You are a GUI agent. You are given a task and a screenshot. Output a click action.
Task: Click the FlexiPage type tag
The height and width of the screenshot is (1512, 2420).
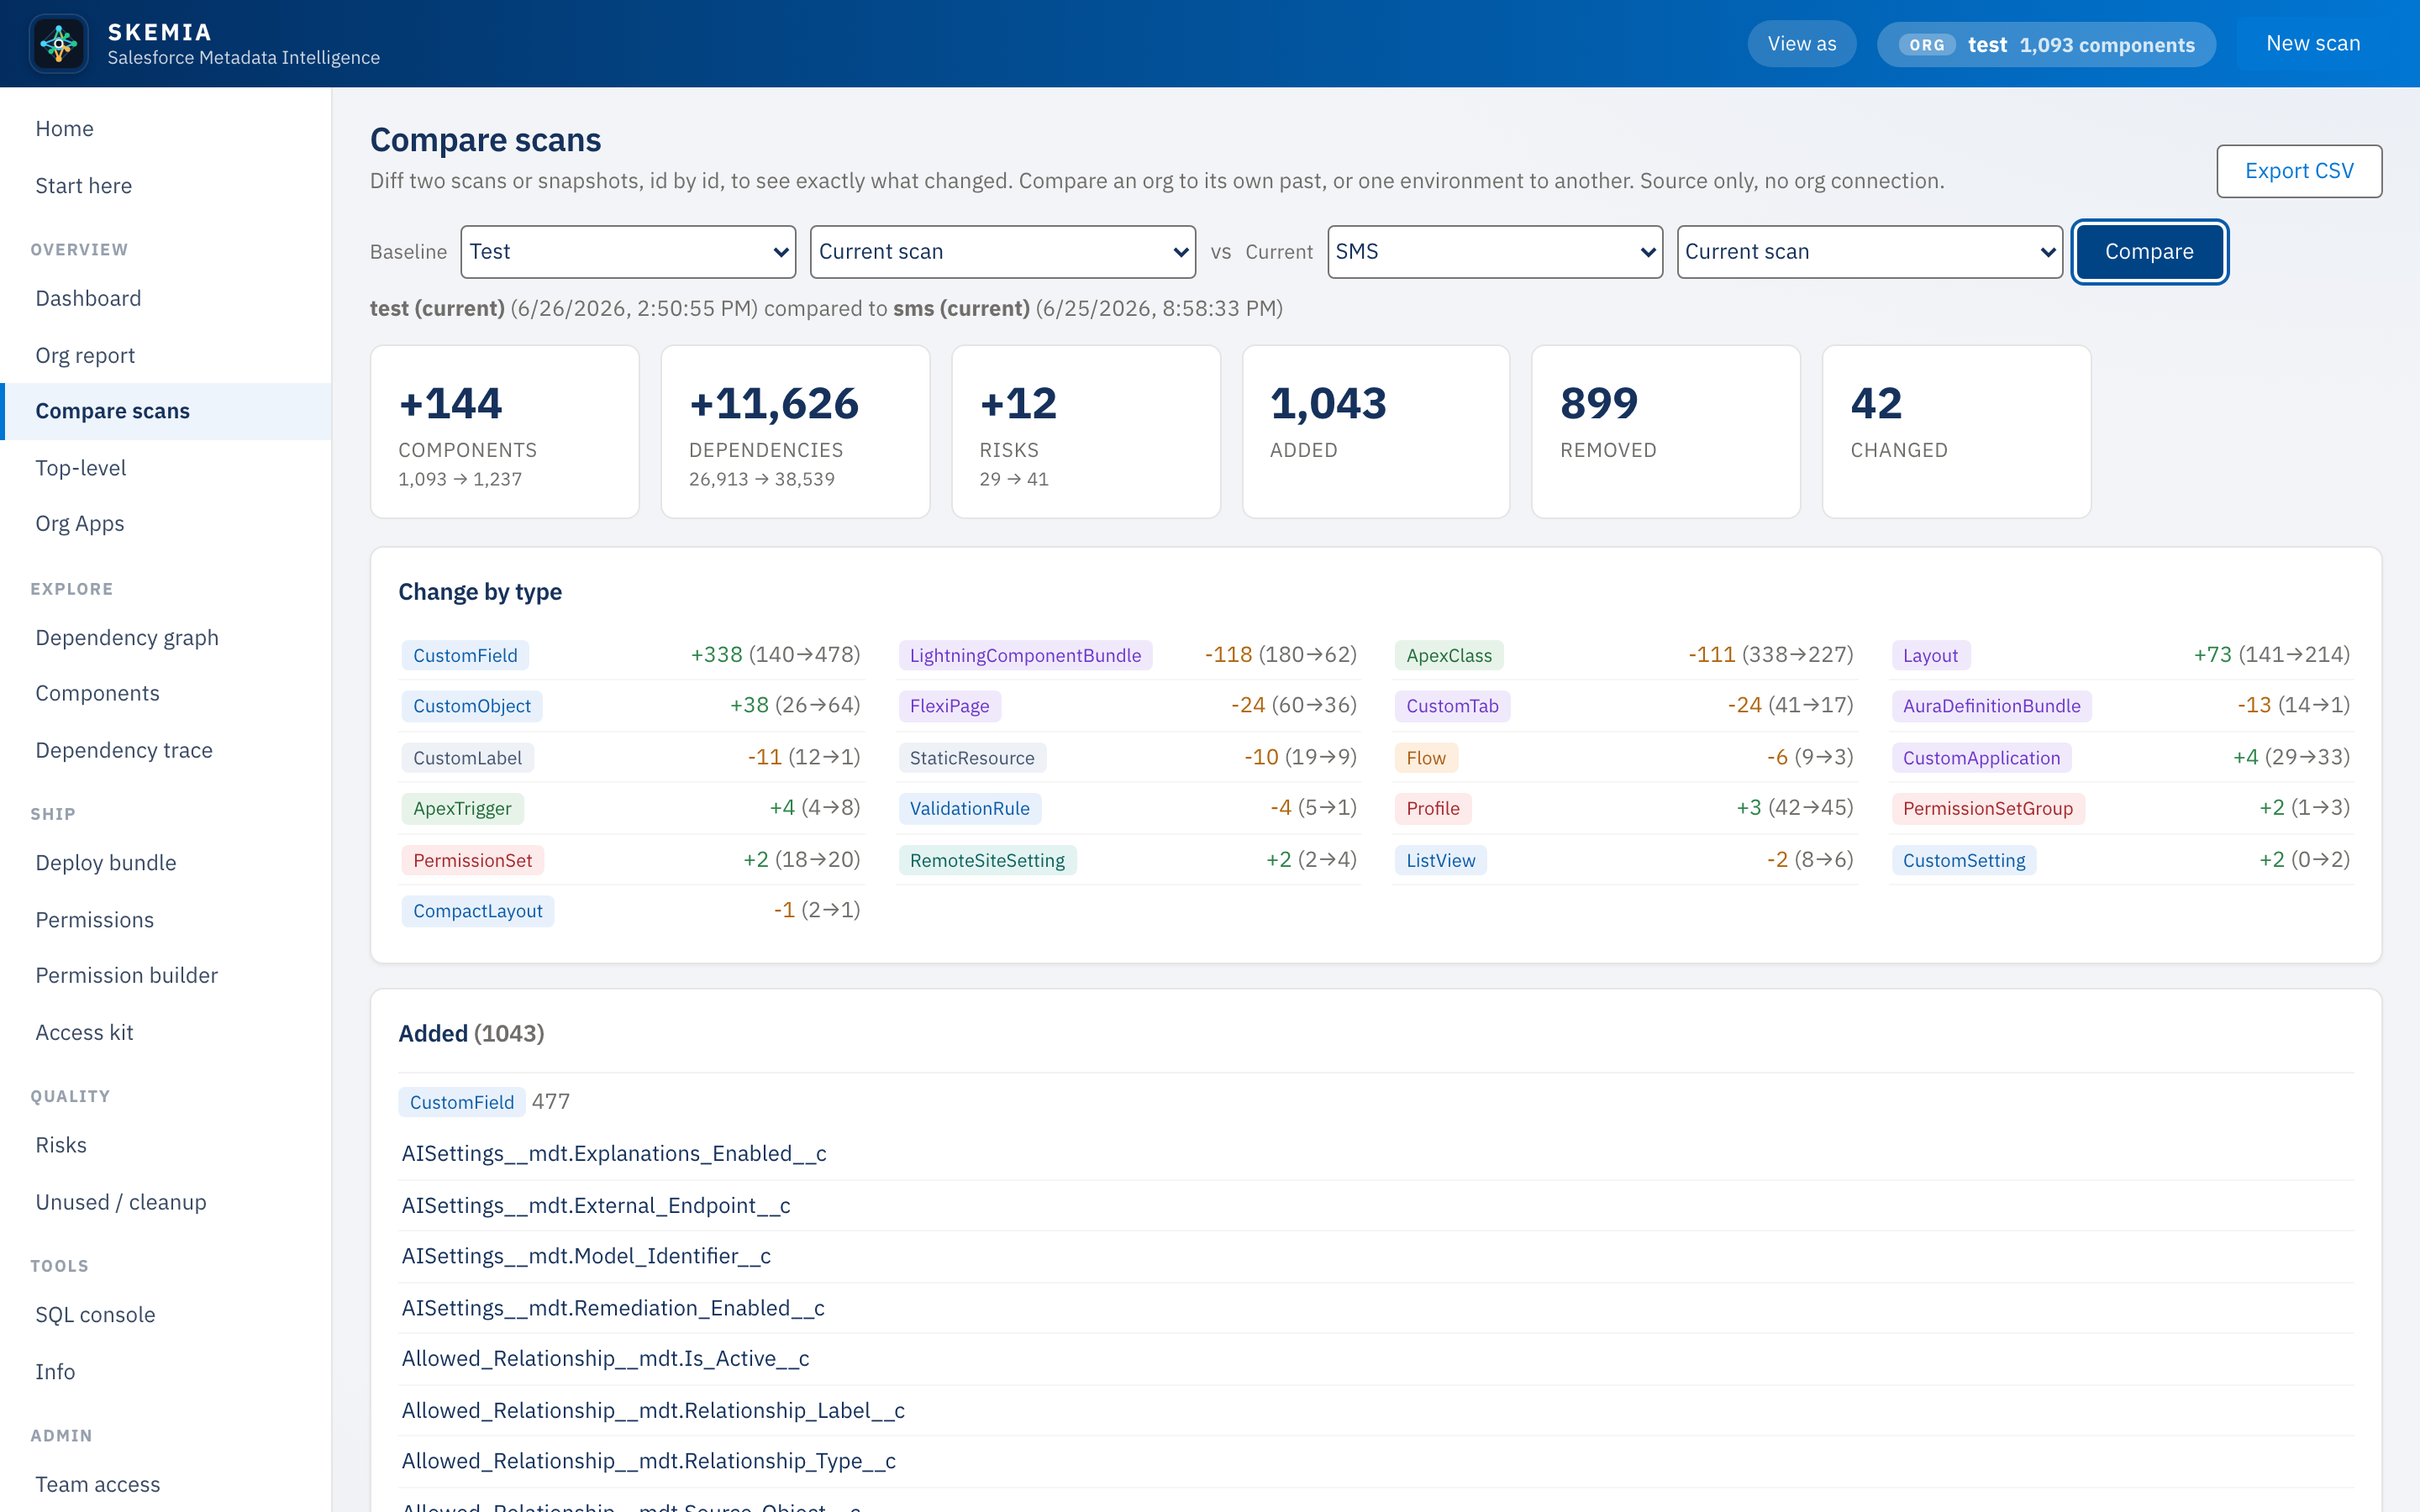[x=949, y=707]
